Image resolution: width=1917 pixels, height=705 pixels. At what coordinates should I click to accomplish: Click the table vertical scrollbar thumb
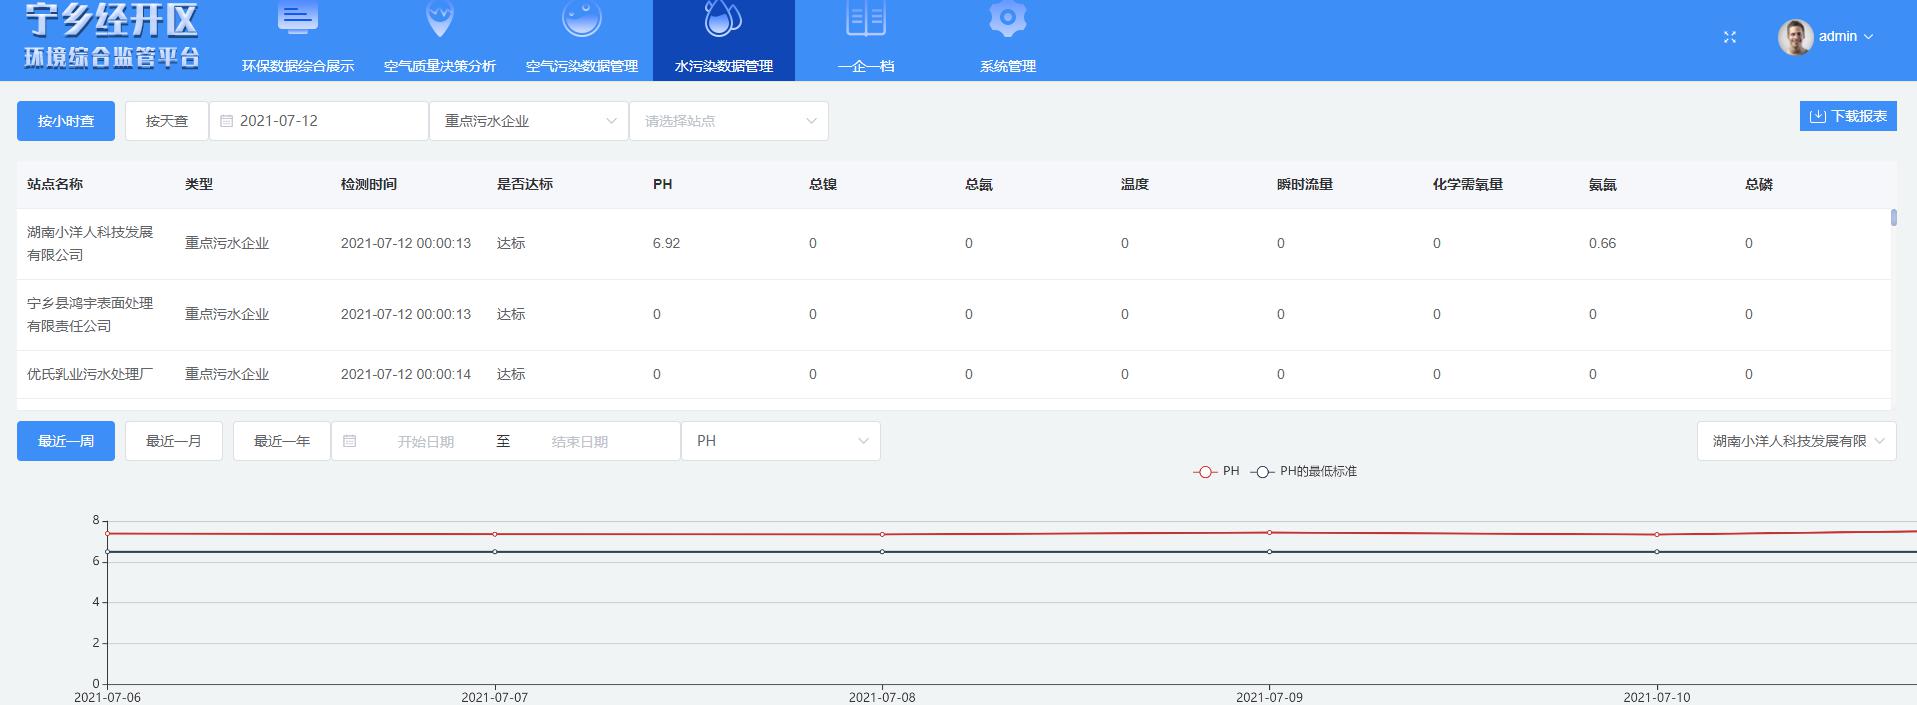[x=1893, y=218]
